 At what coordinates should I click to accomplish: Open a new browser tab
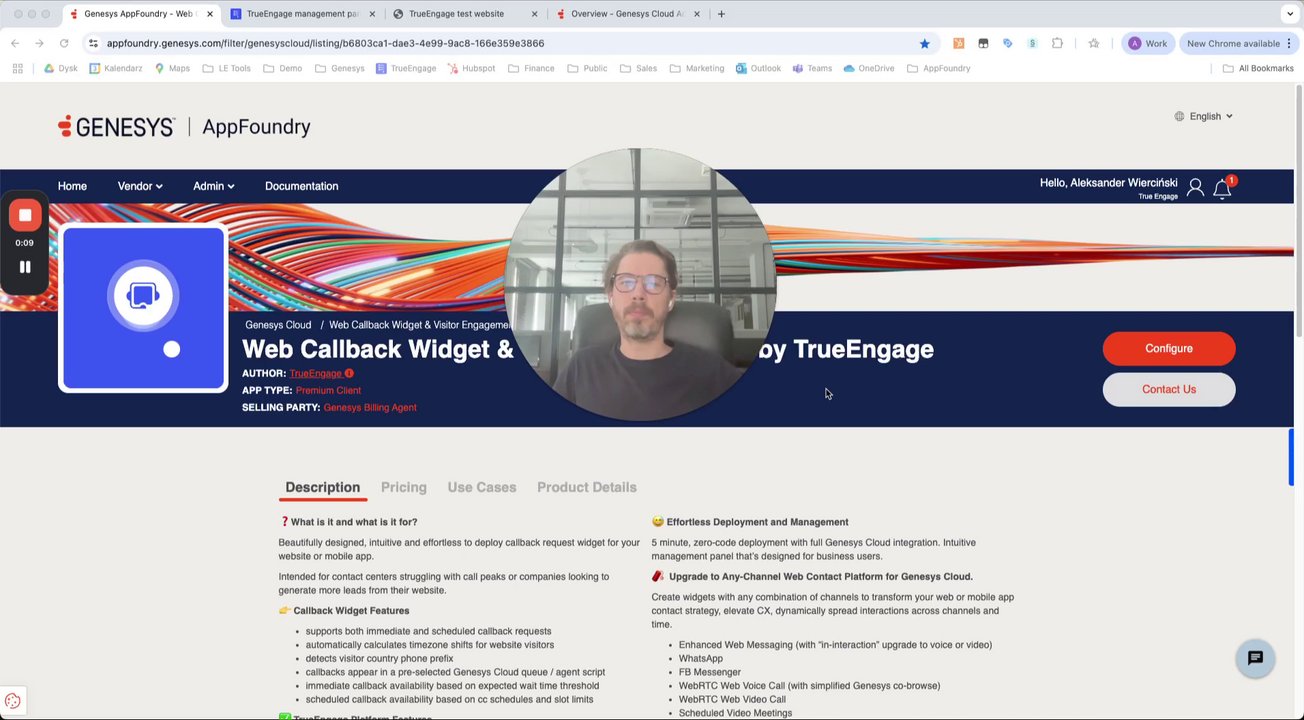[x=721, y=14]
